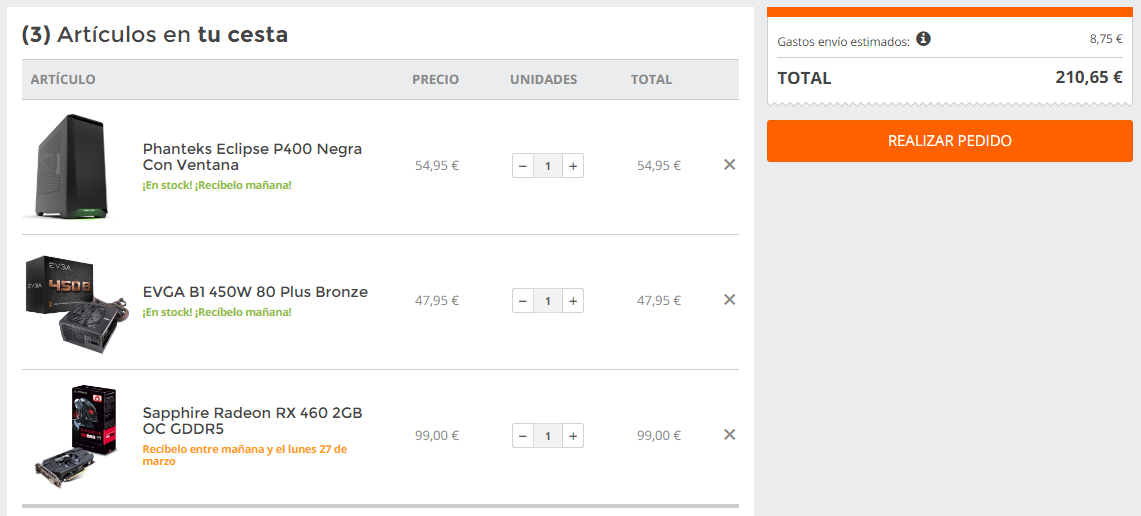The height and width of the screenshot is (516, 1141).
Task: Open Sapphire Radeon RX 460 2GB product link
Action: pos(253,421)
